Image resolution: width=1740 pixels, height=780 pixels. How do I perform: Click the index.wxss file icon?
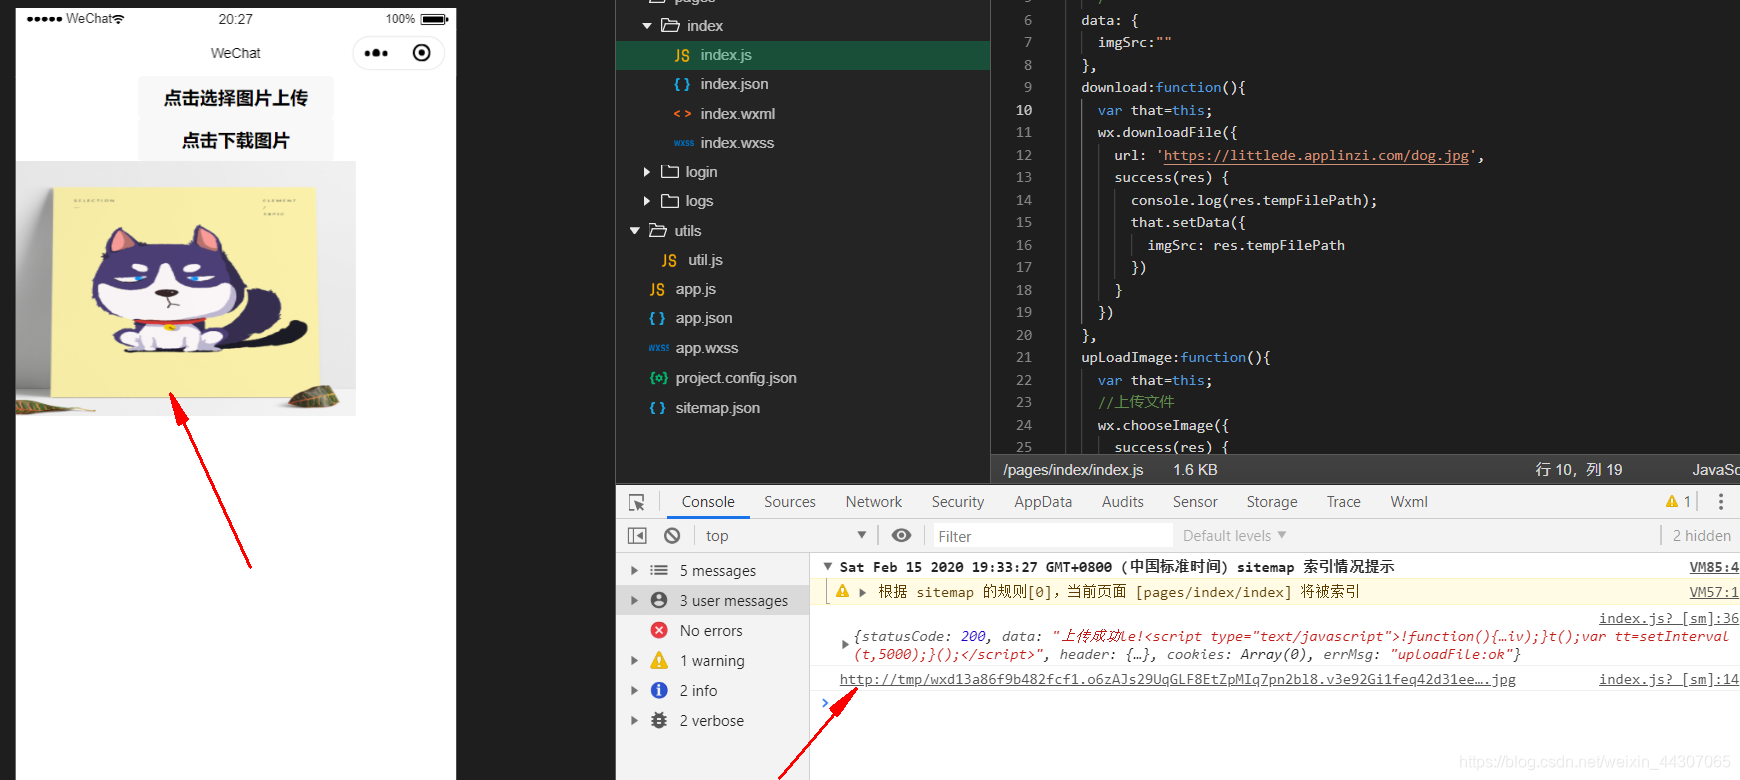pos(683,143)
